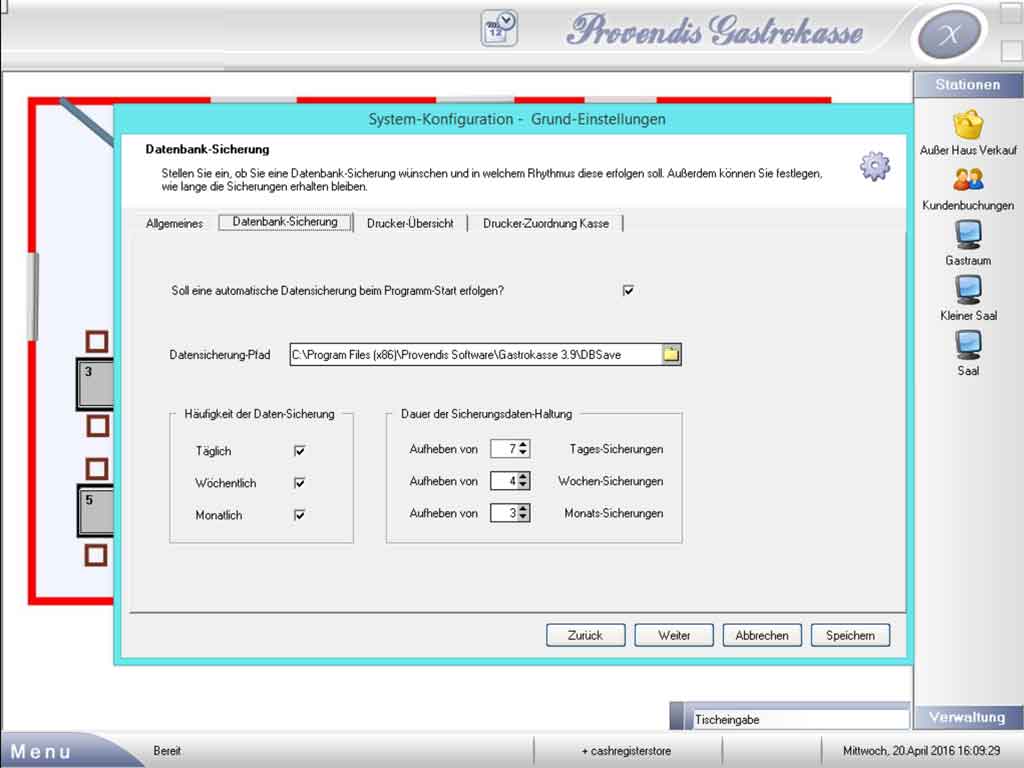This screenshot has height=768, width=1024.
Task: Select the Datenbank-Sicherung tab
Action: (x=285, y=222)
